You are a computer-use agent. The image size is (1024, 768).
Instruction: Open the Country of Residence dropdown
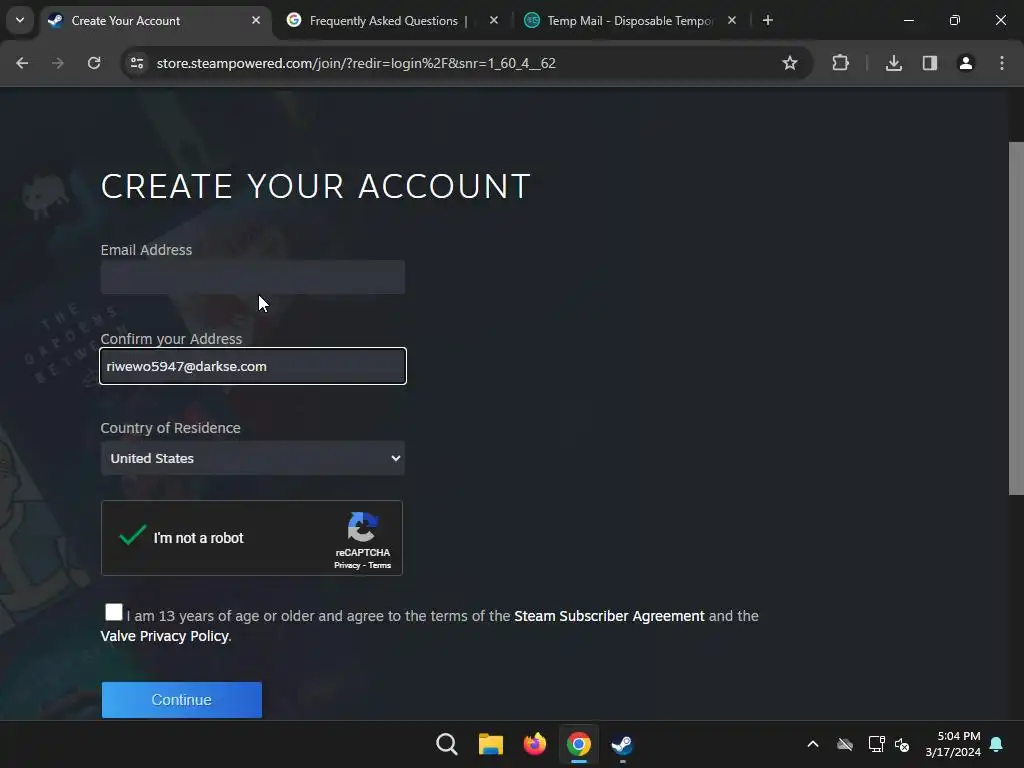(x=253, y=458)
